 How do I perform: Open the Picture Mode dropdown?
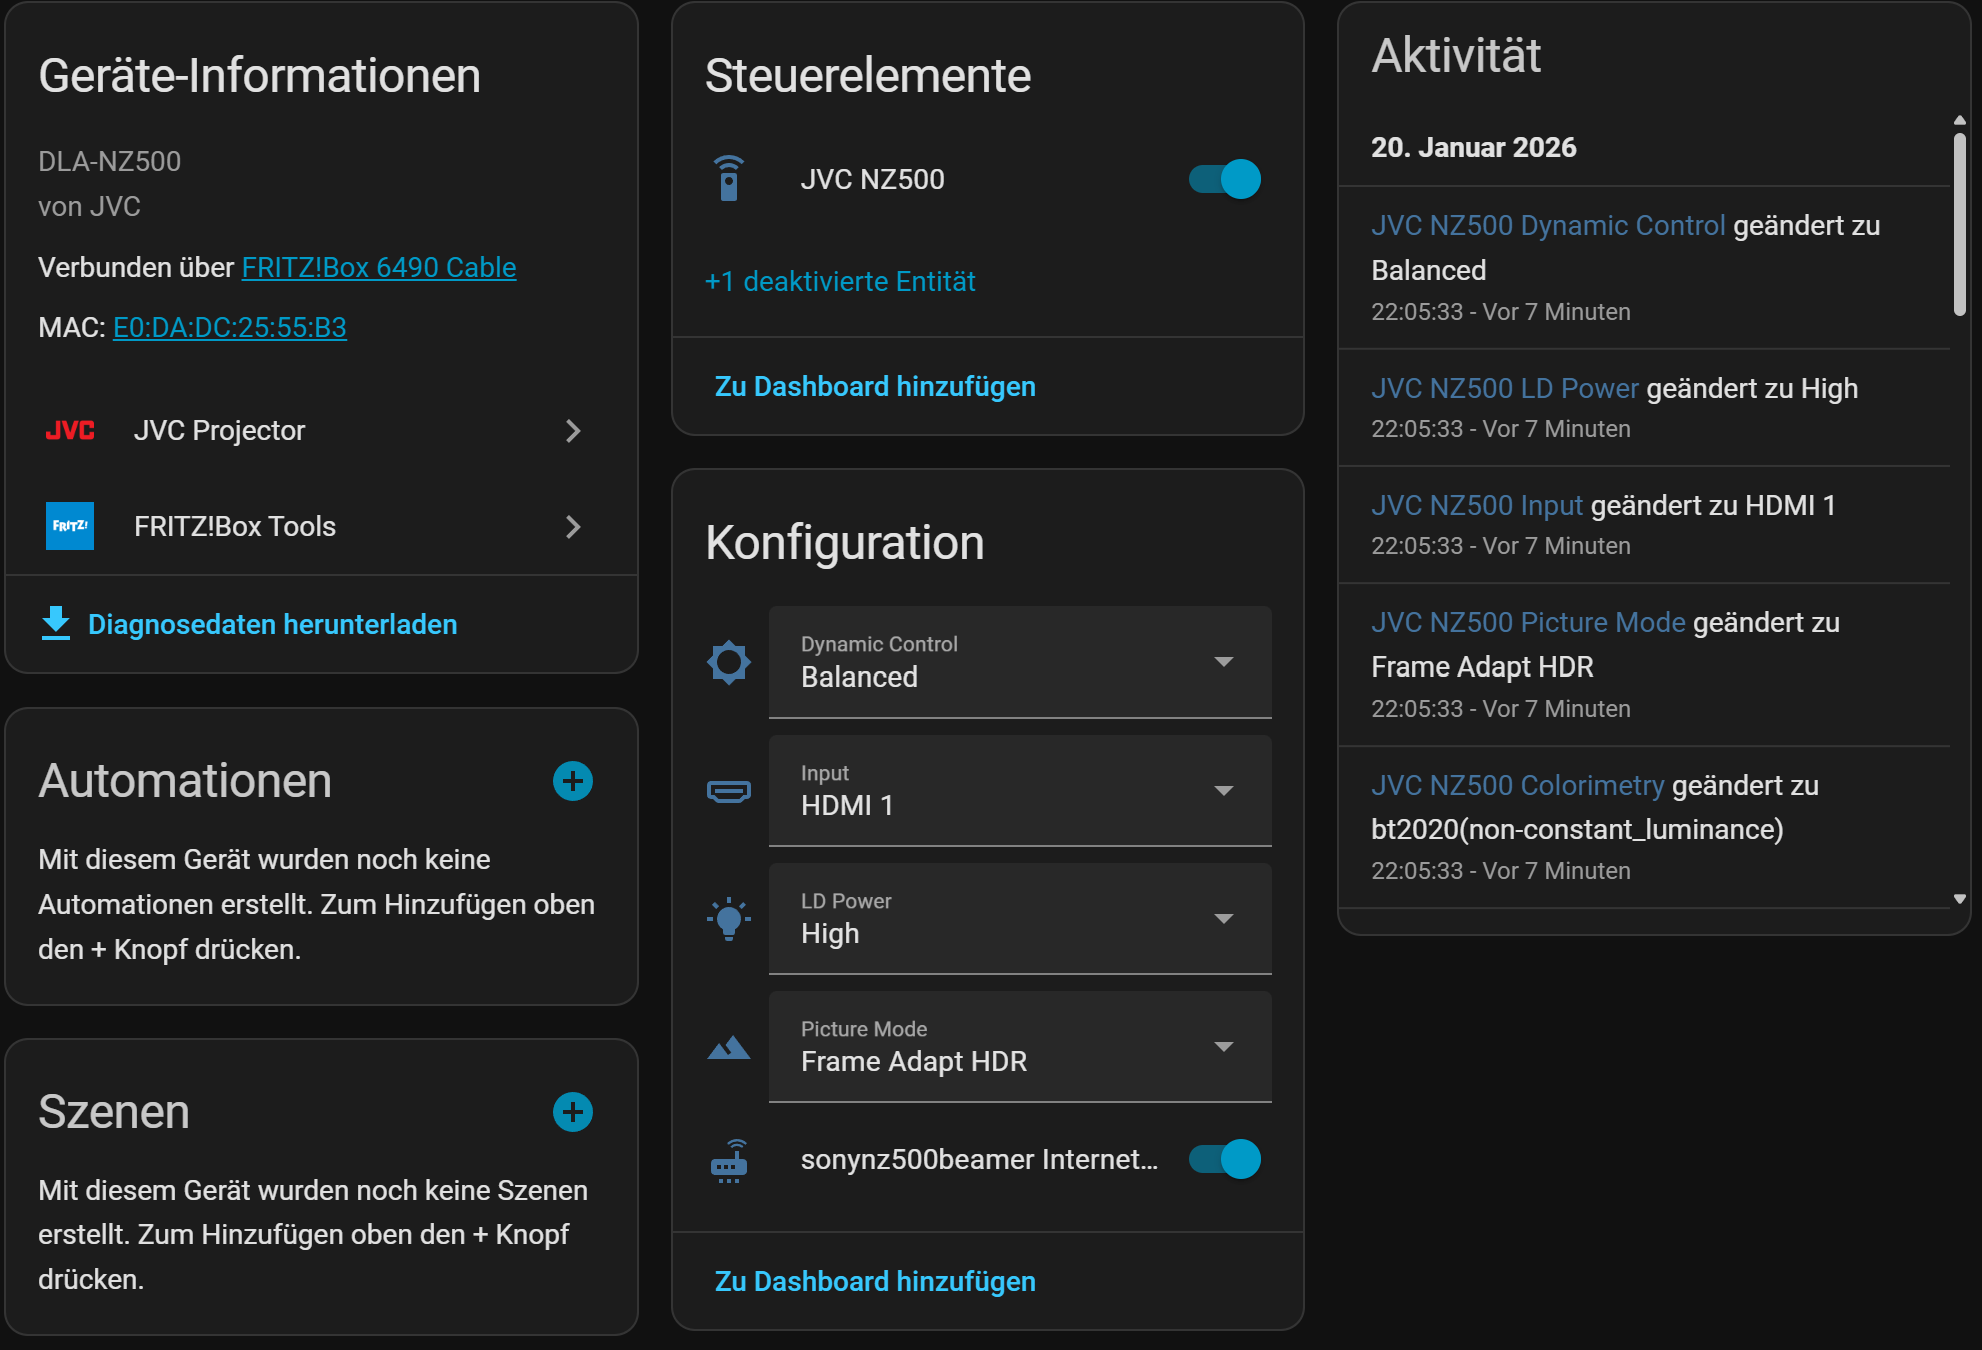pos(1020,1047)
